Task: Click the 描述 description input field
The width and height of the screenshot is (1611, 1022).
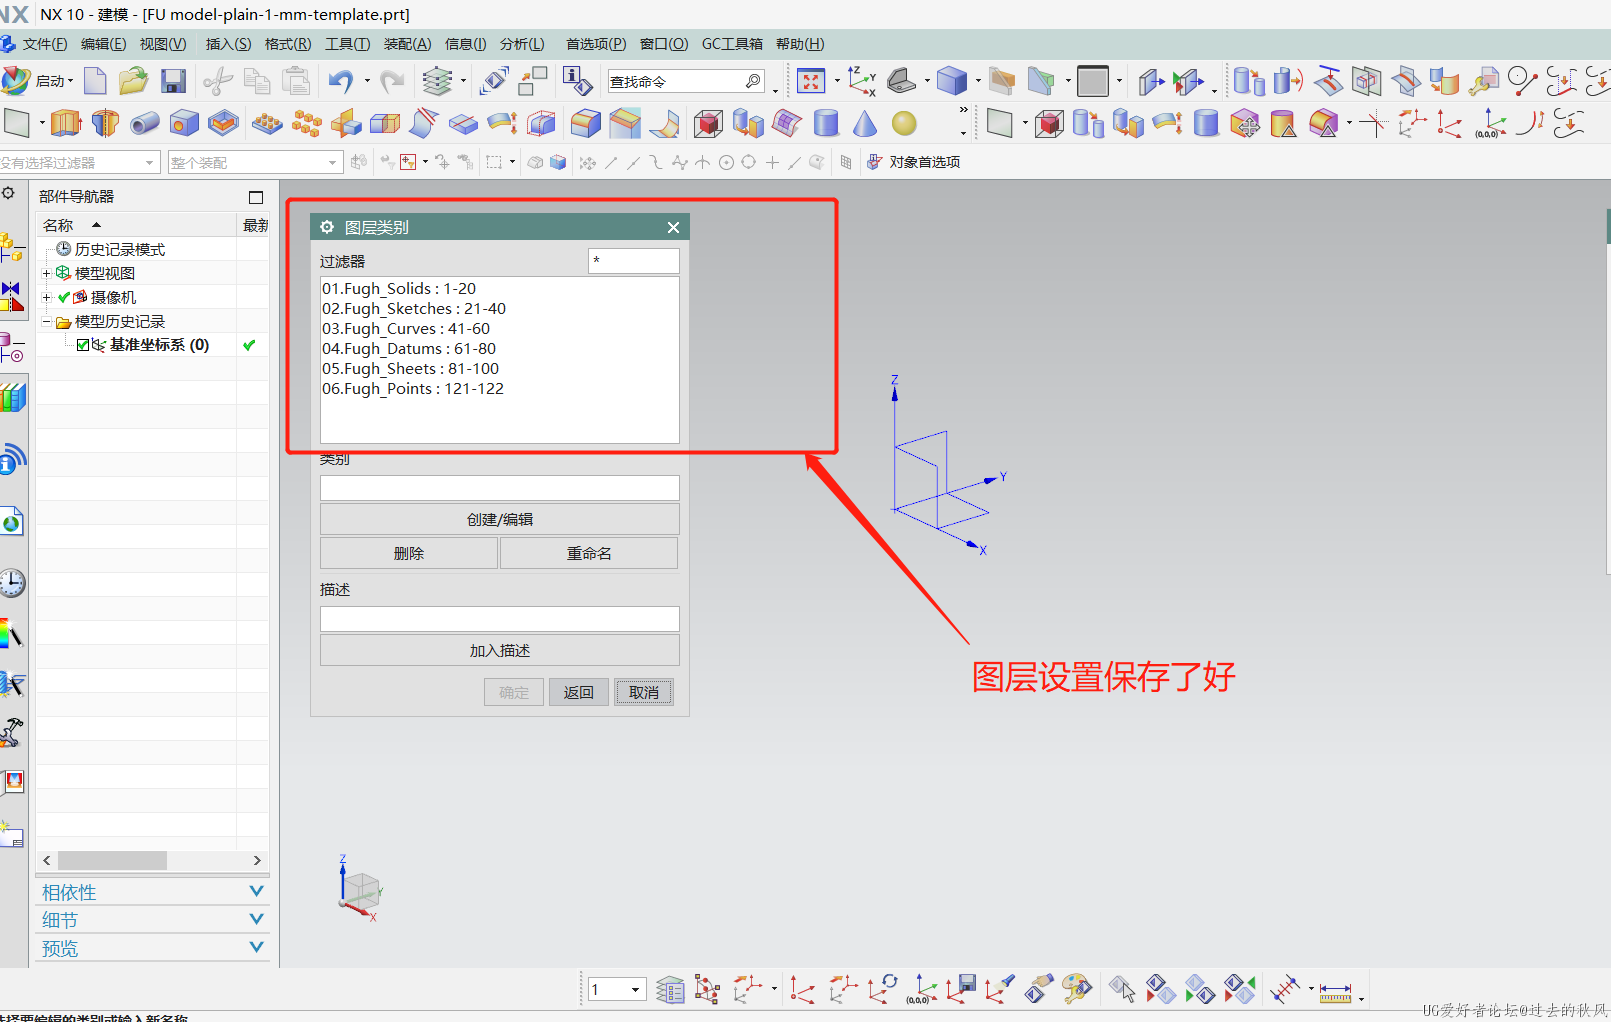Action: click(x=500, y=619)
